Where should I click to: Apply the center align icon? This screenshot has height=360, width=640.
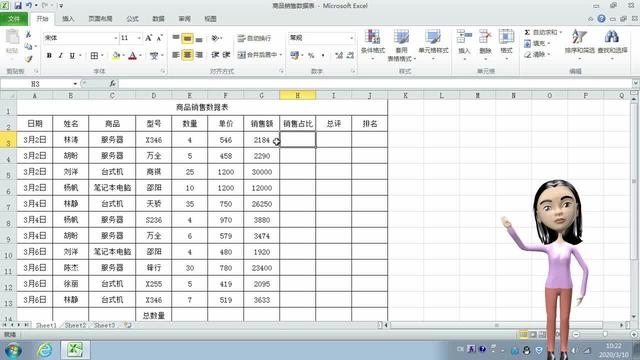187,55
